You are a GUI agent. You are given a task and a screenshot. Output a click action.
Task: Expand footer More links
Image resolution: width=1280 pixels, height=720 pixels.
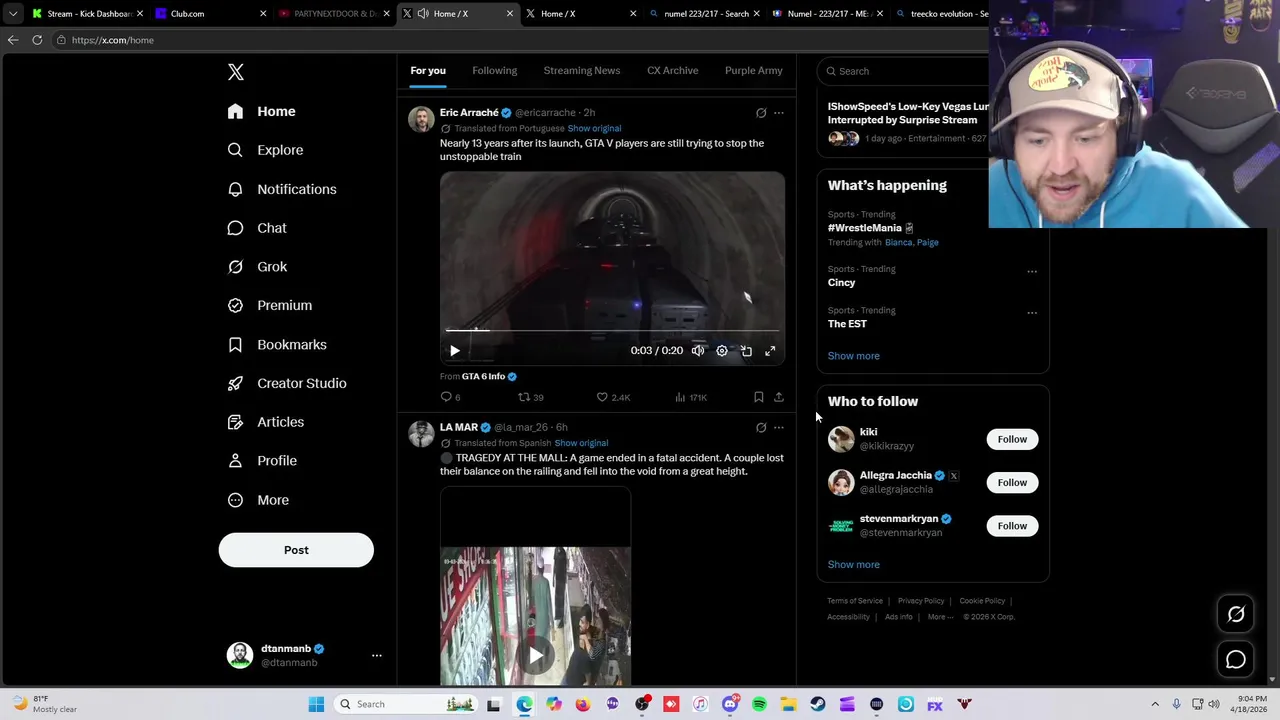pyautogui.click(x=939, y=617)
